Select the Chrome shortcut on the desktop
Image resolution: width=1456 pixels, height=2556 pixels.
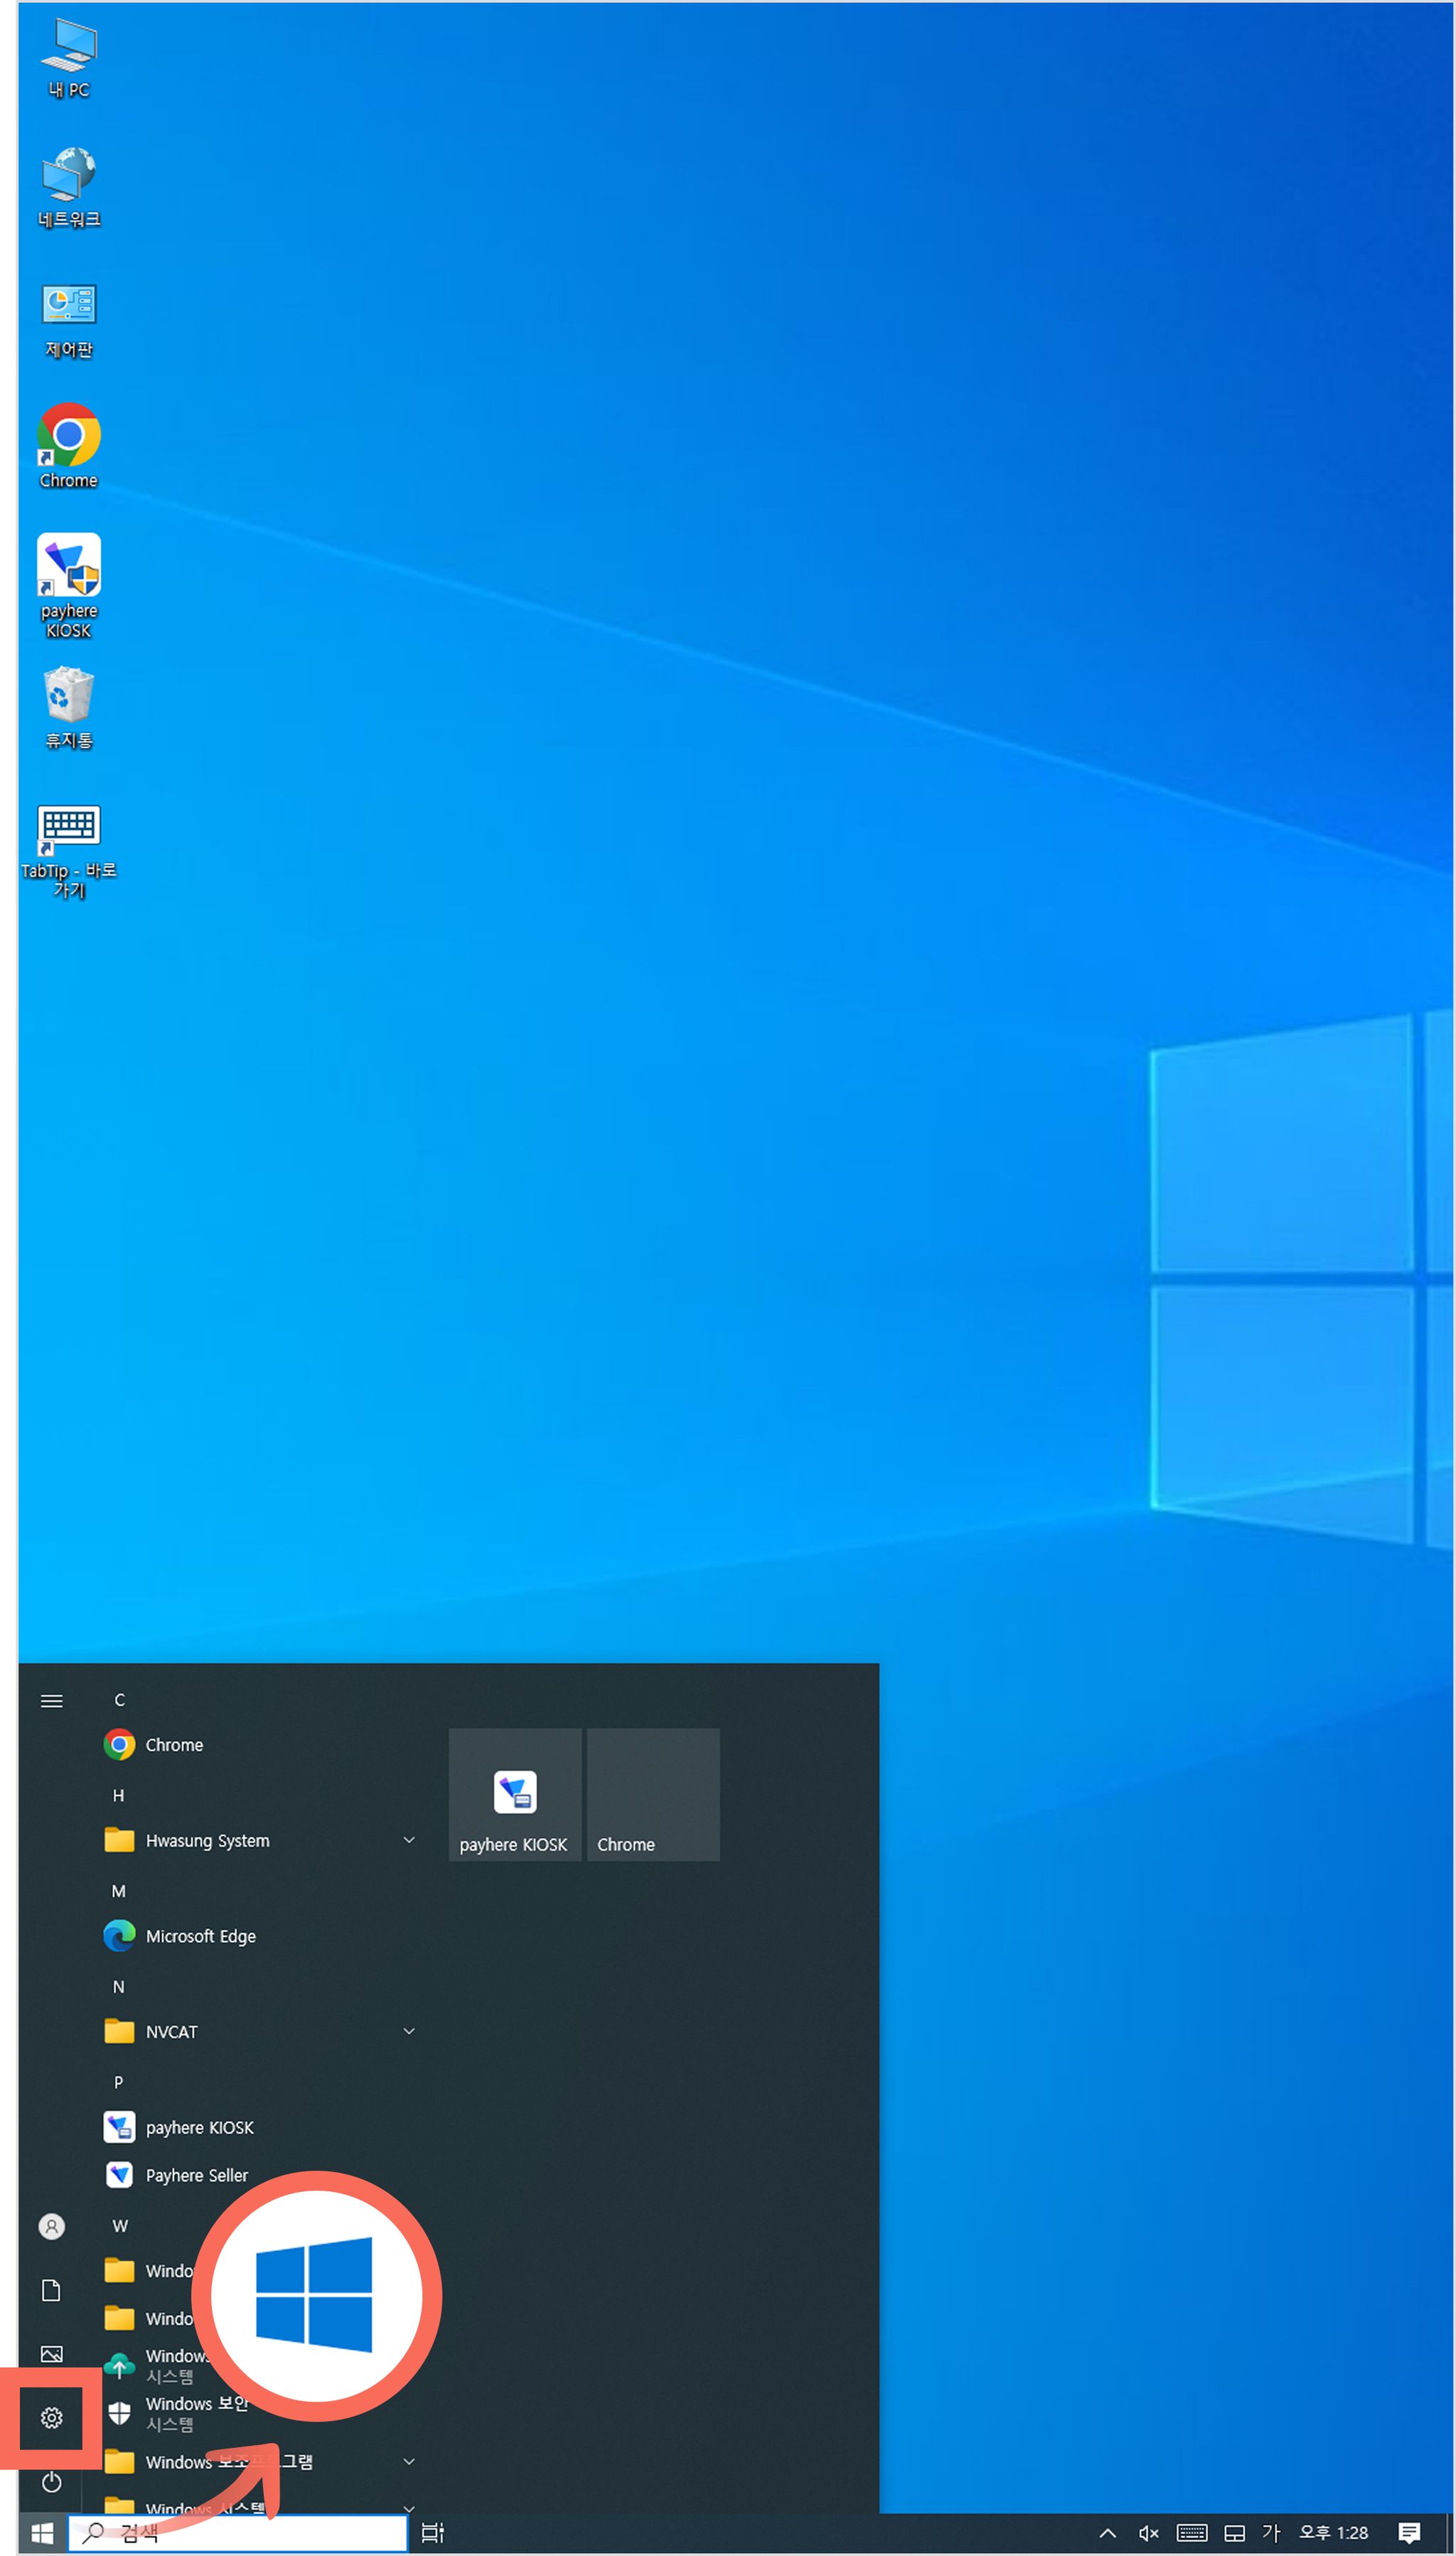tap(69, 446)
